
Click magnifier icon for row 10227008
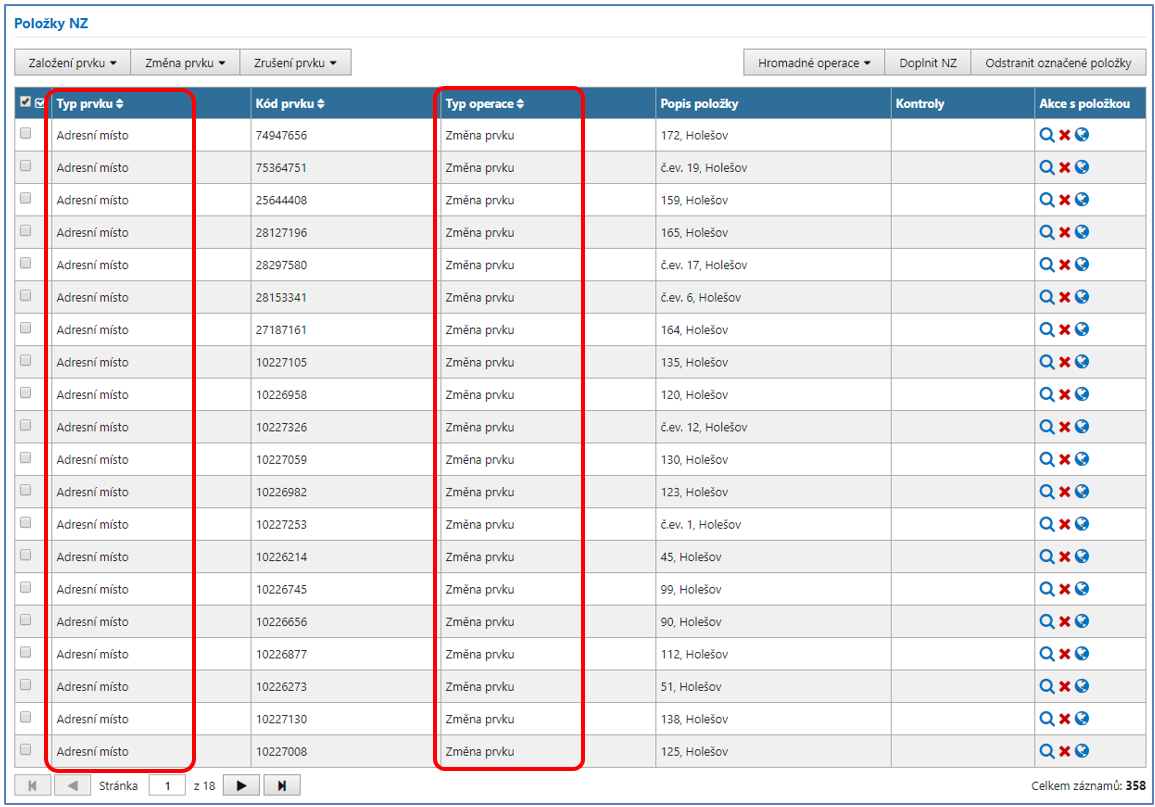click(x=1047, y=752)
